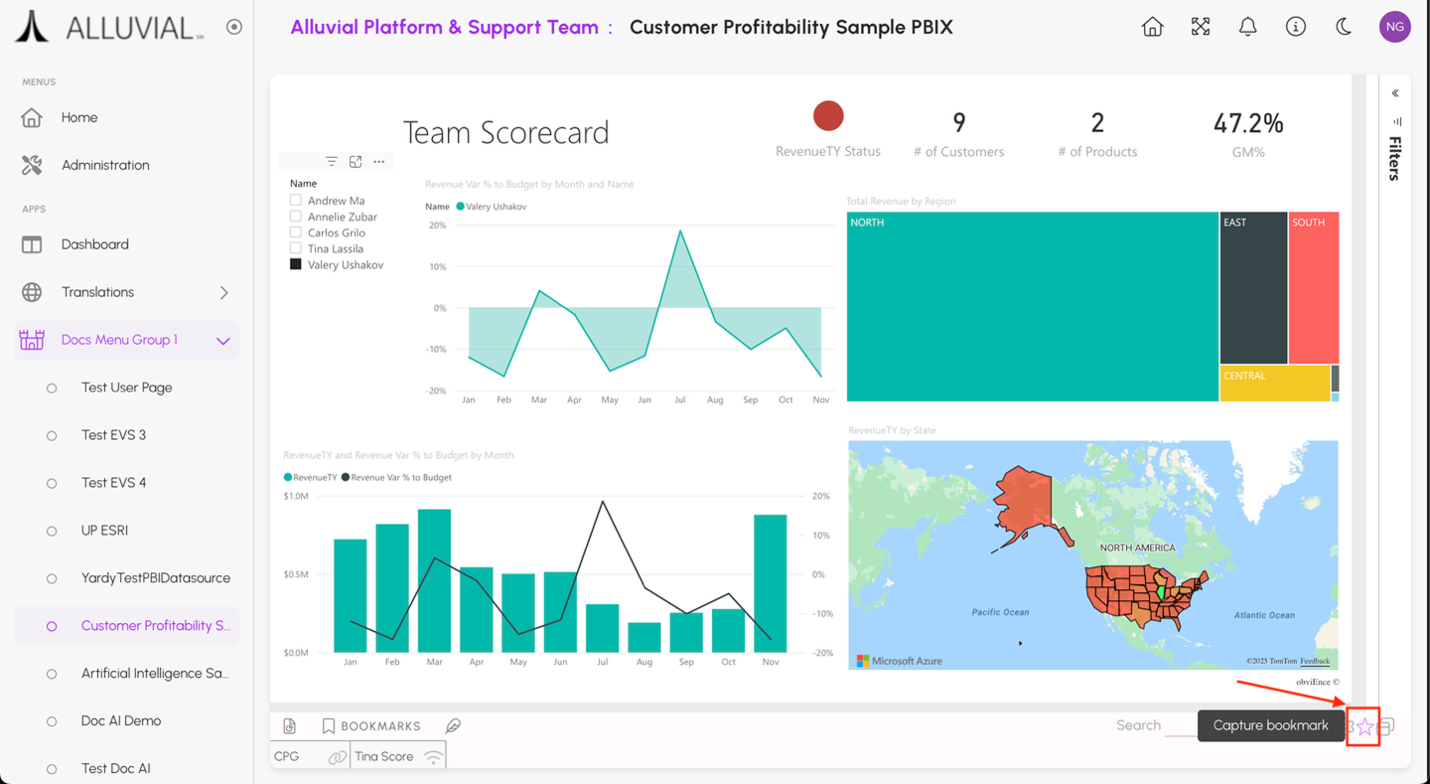Collapse the Docs Menu Group 1 section
This screenshot has height=784, width=1430.
click(223, 341)
